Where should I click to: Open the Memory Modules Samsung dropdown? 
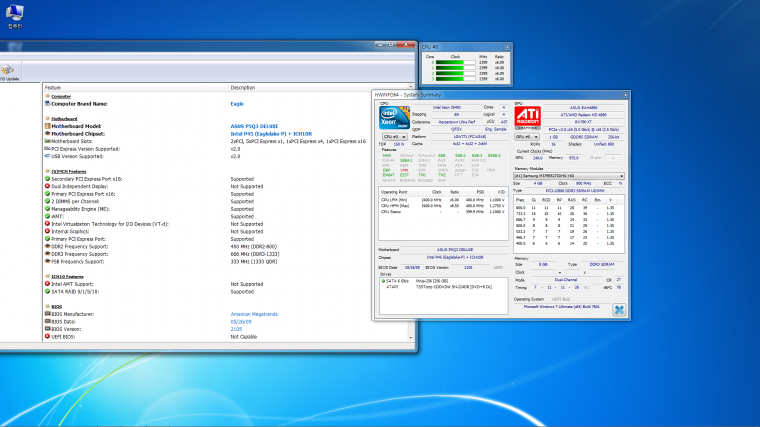[569, 176]
